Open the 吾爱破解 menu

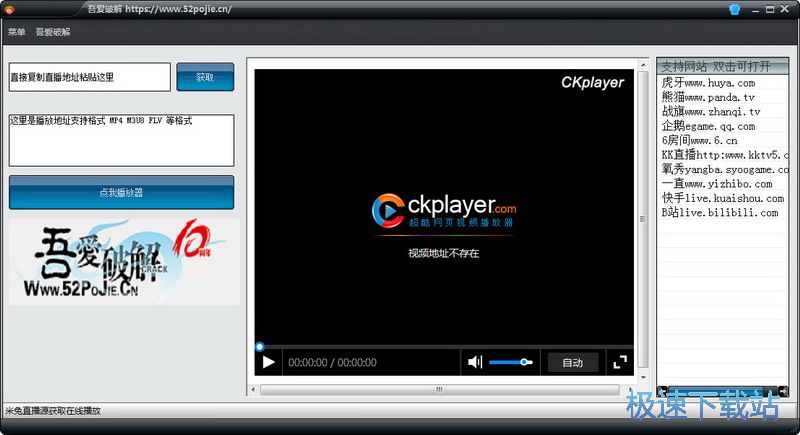pos(53,32)
